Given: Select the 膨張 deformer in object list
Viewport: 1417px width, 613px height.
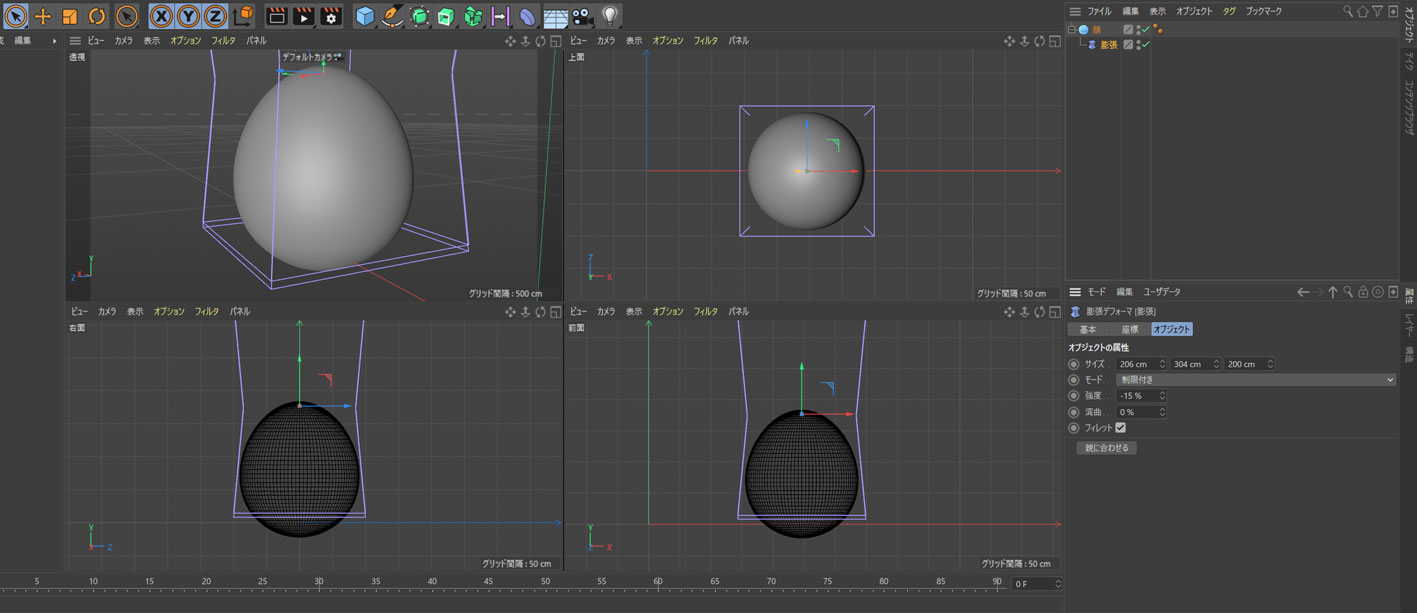Looking at the screenshot, I should [1108, 45].
